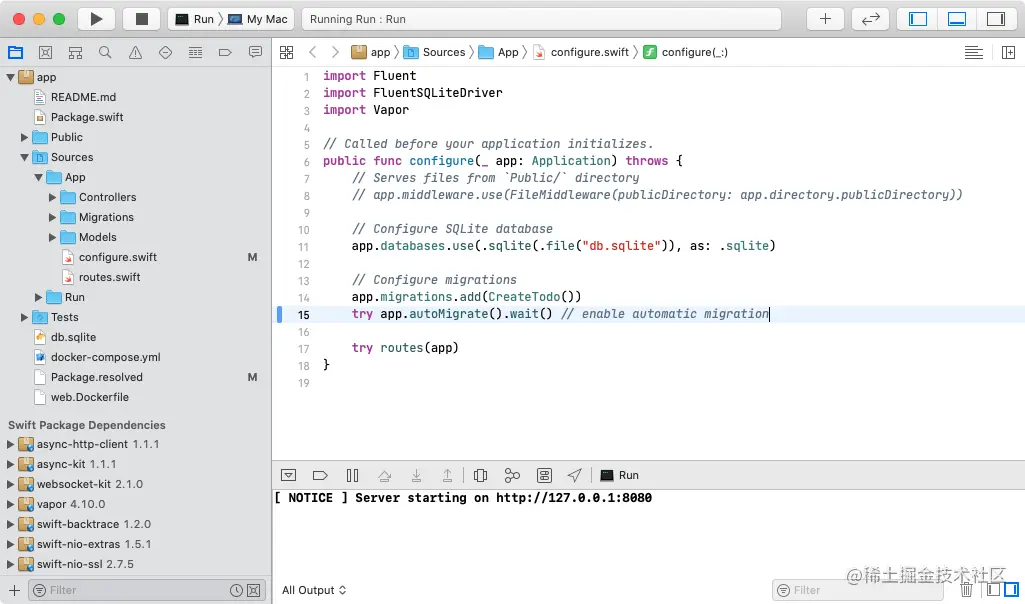
Task: Open the editor options lines icon
Action: pyautogui.click(x=973, y=52)
